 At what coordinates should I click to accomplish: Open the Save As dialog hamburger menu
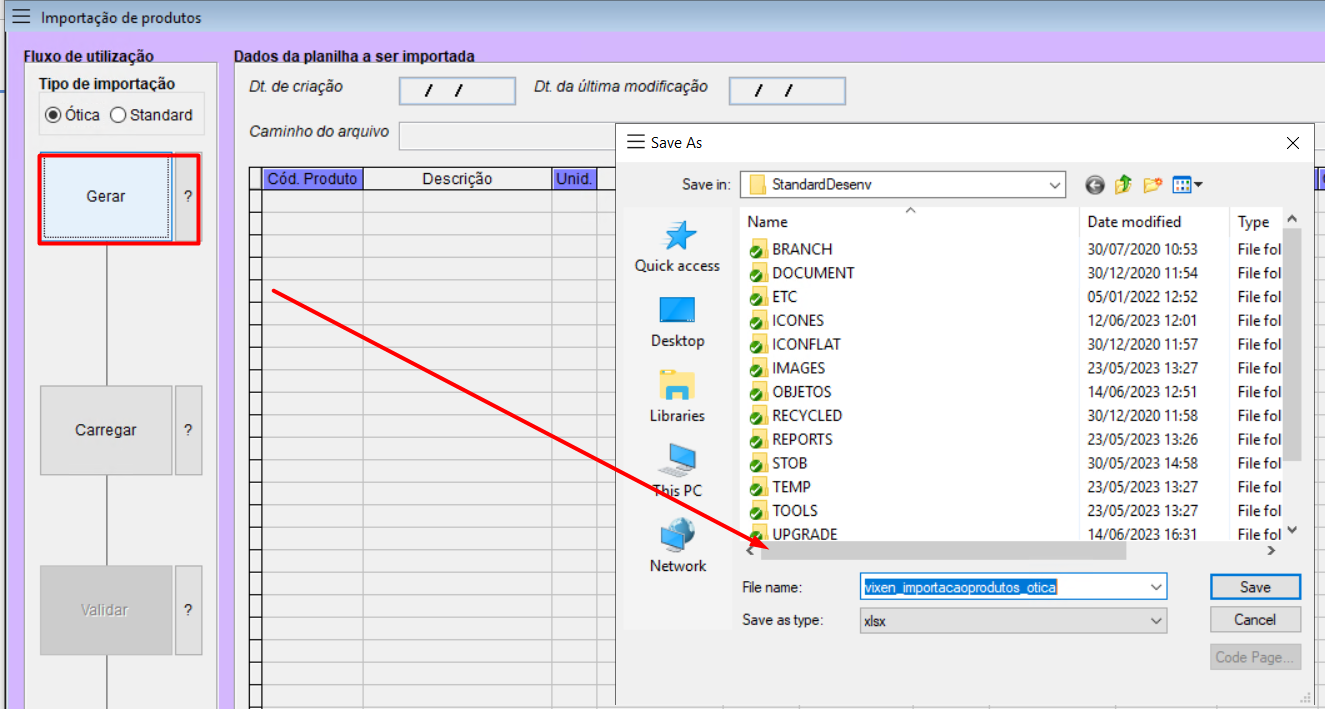tap(635, 143)
